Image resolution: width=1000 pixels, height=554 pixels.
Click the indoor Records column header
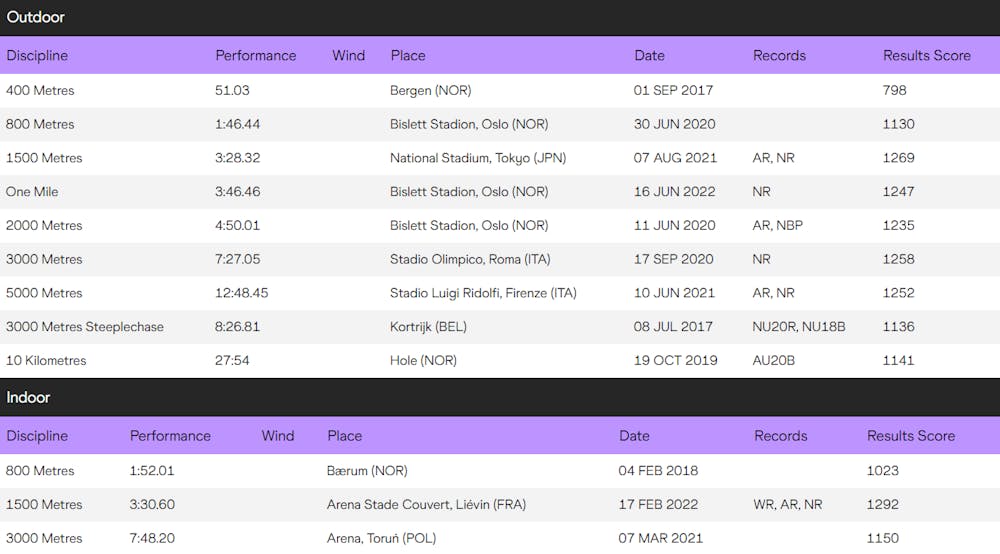[x=780, y=435]
